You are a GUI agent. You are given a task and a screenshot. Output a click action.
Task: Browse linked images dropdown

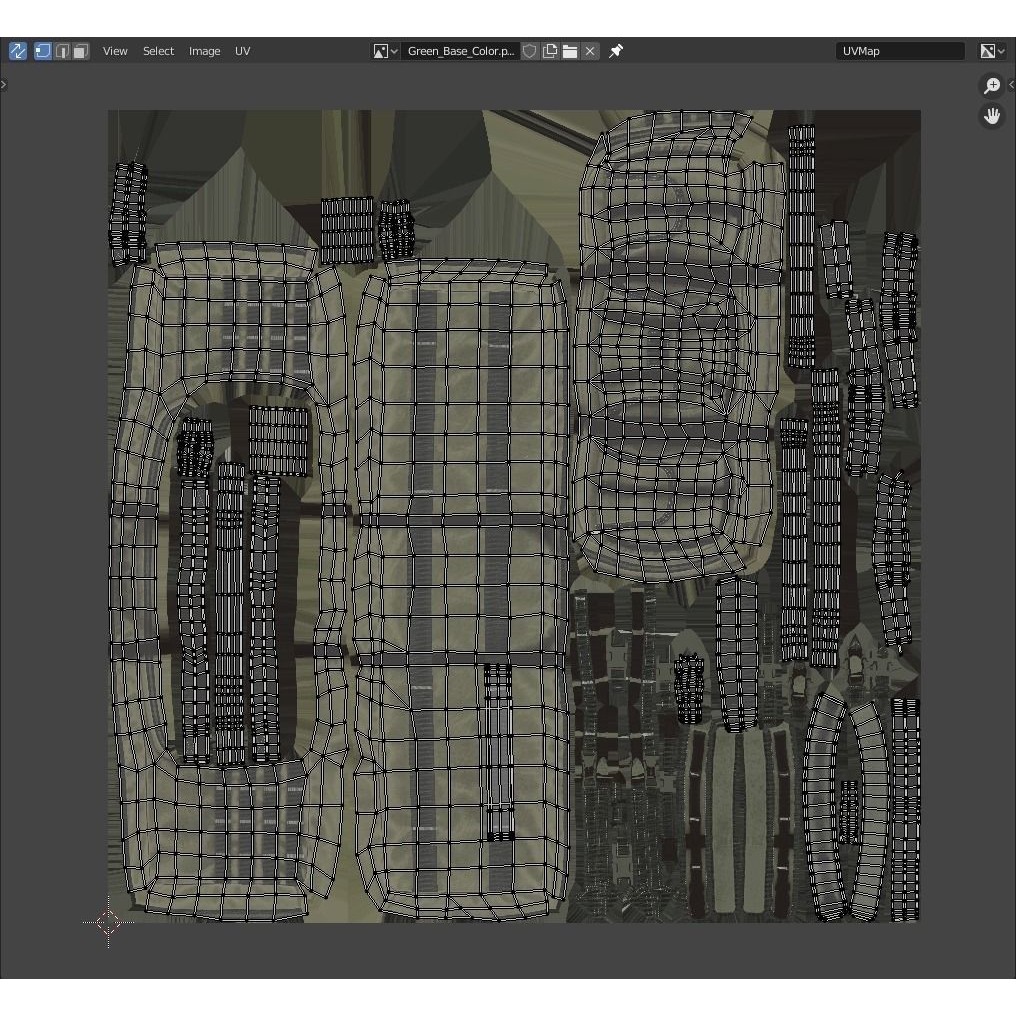point(385,51)
